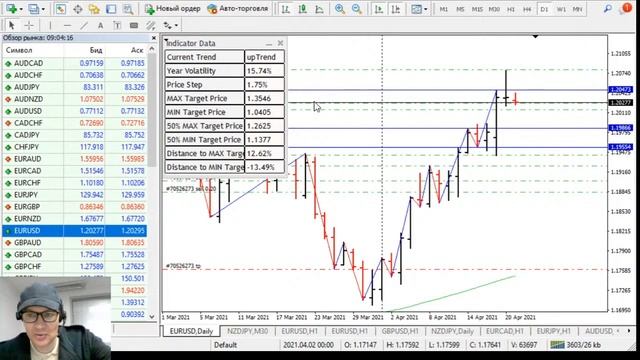Toggle the Data Window crosshair-target icon

(x=78, y=9)
